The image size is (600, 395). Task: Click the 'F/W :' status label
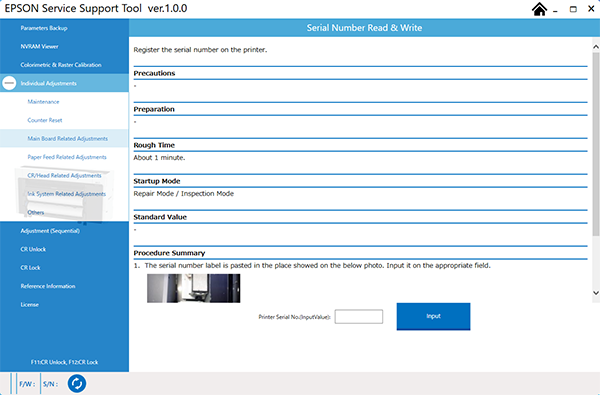27,384
